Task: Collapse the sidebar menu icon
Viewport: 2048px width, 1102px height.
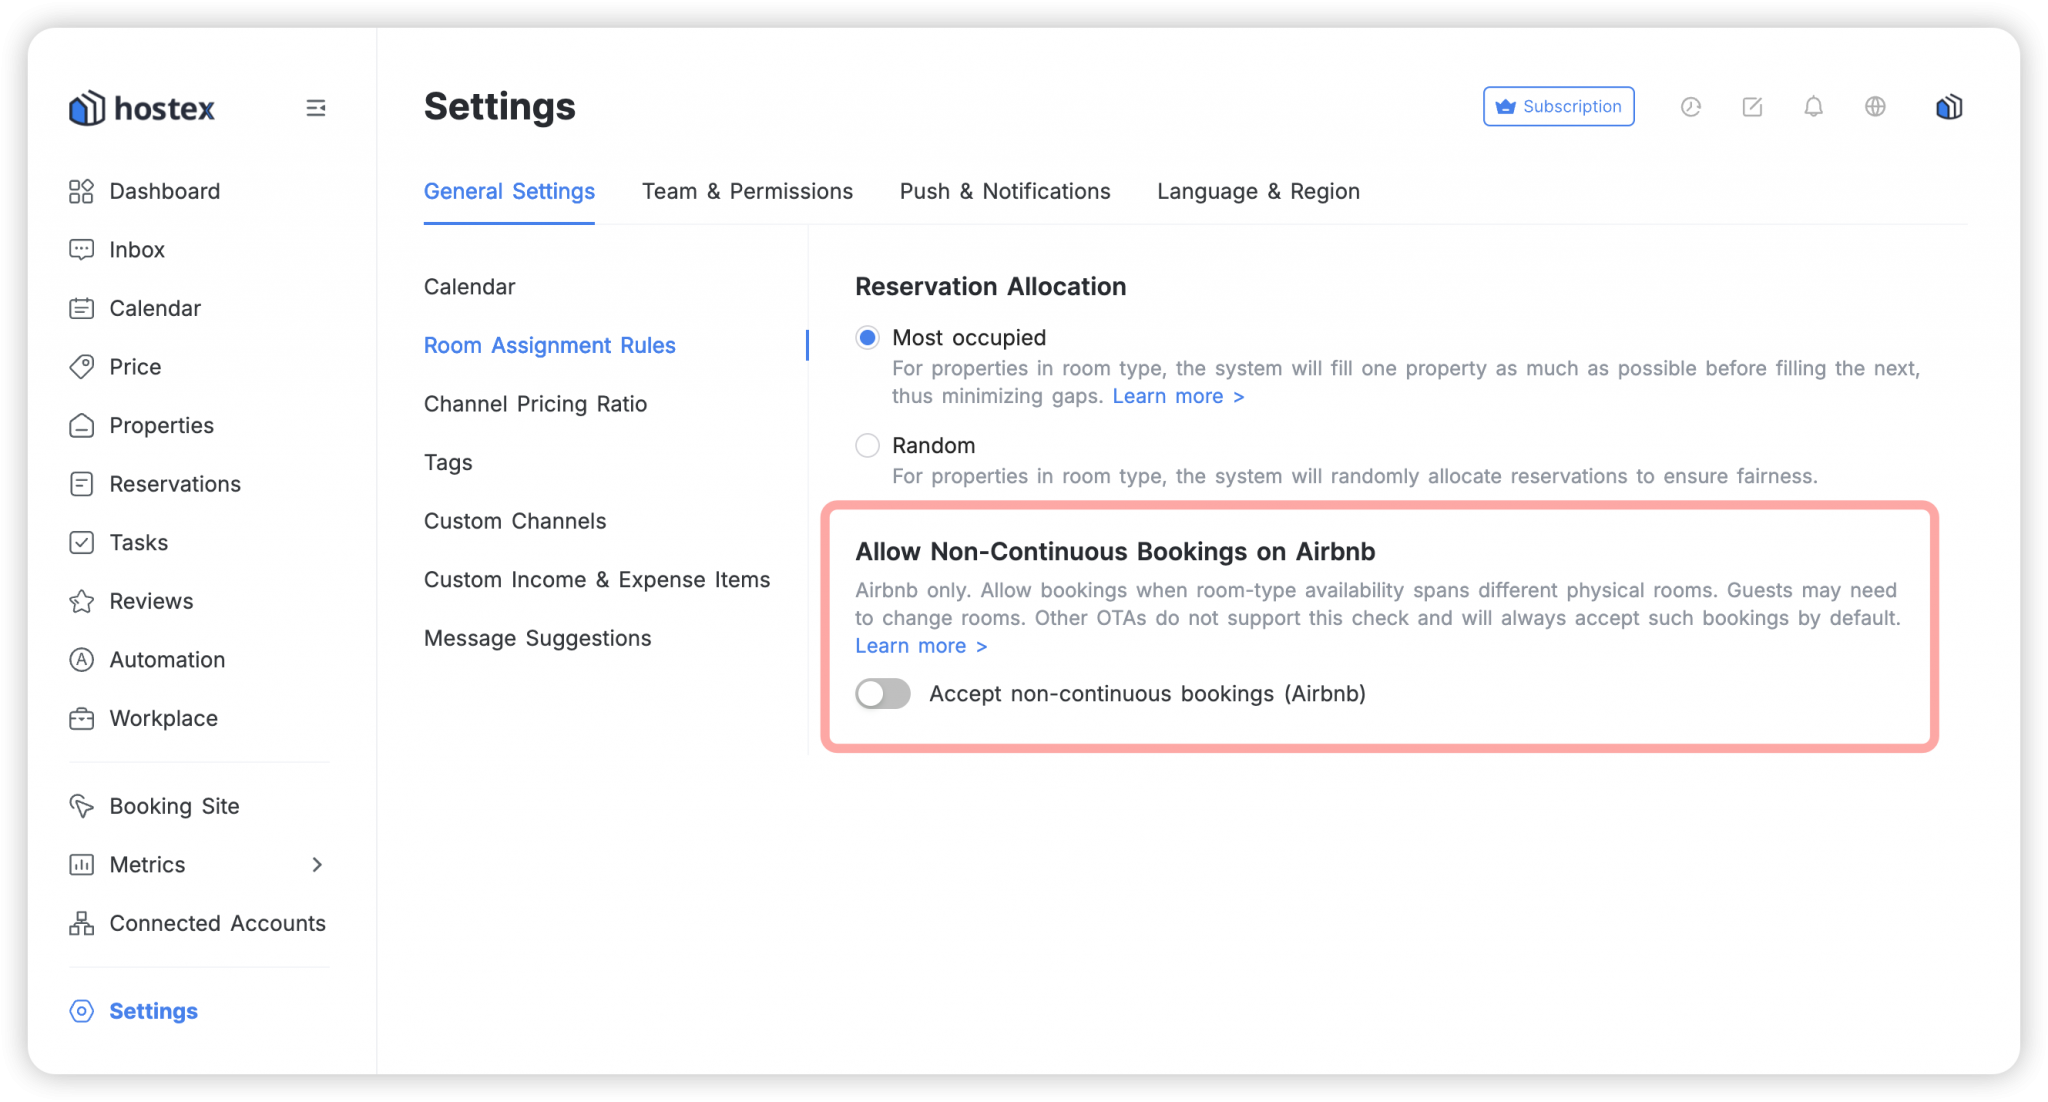Action: click(315, 108)
